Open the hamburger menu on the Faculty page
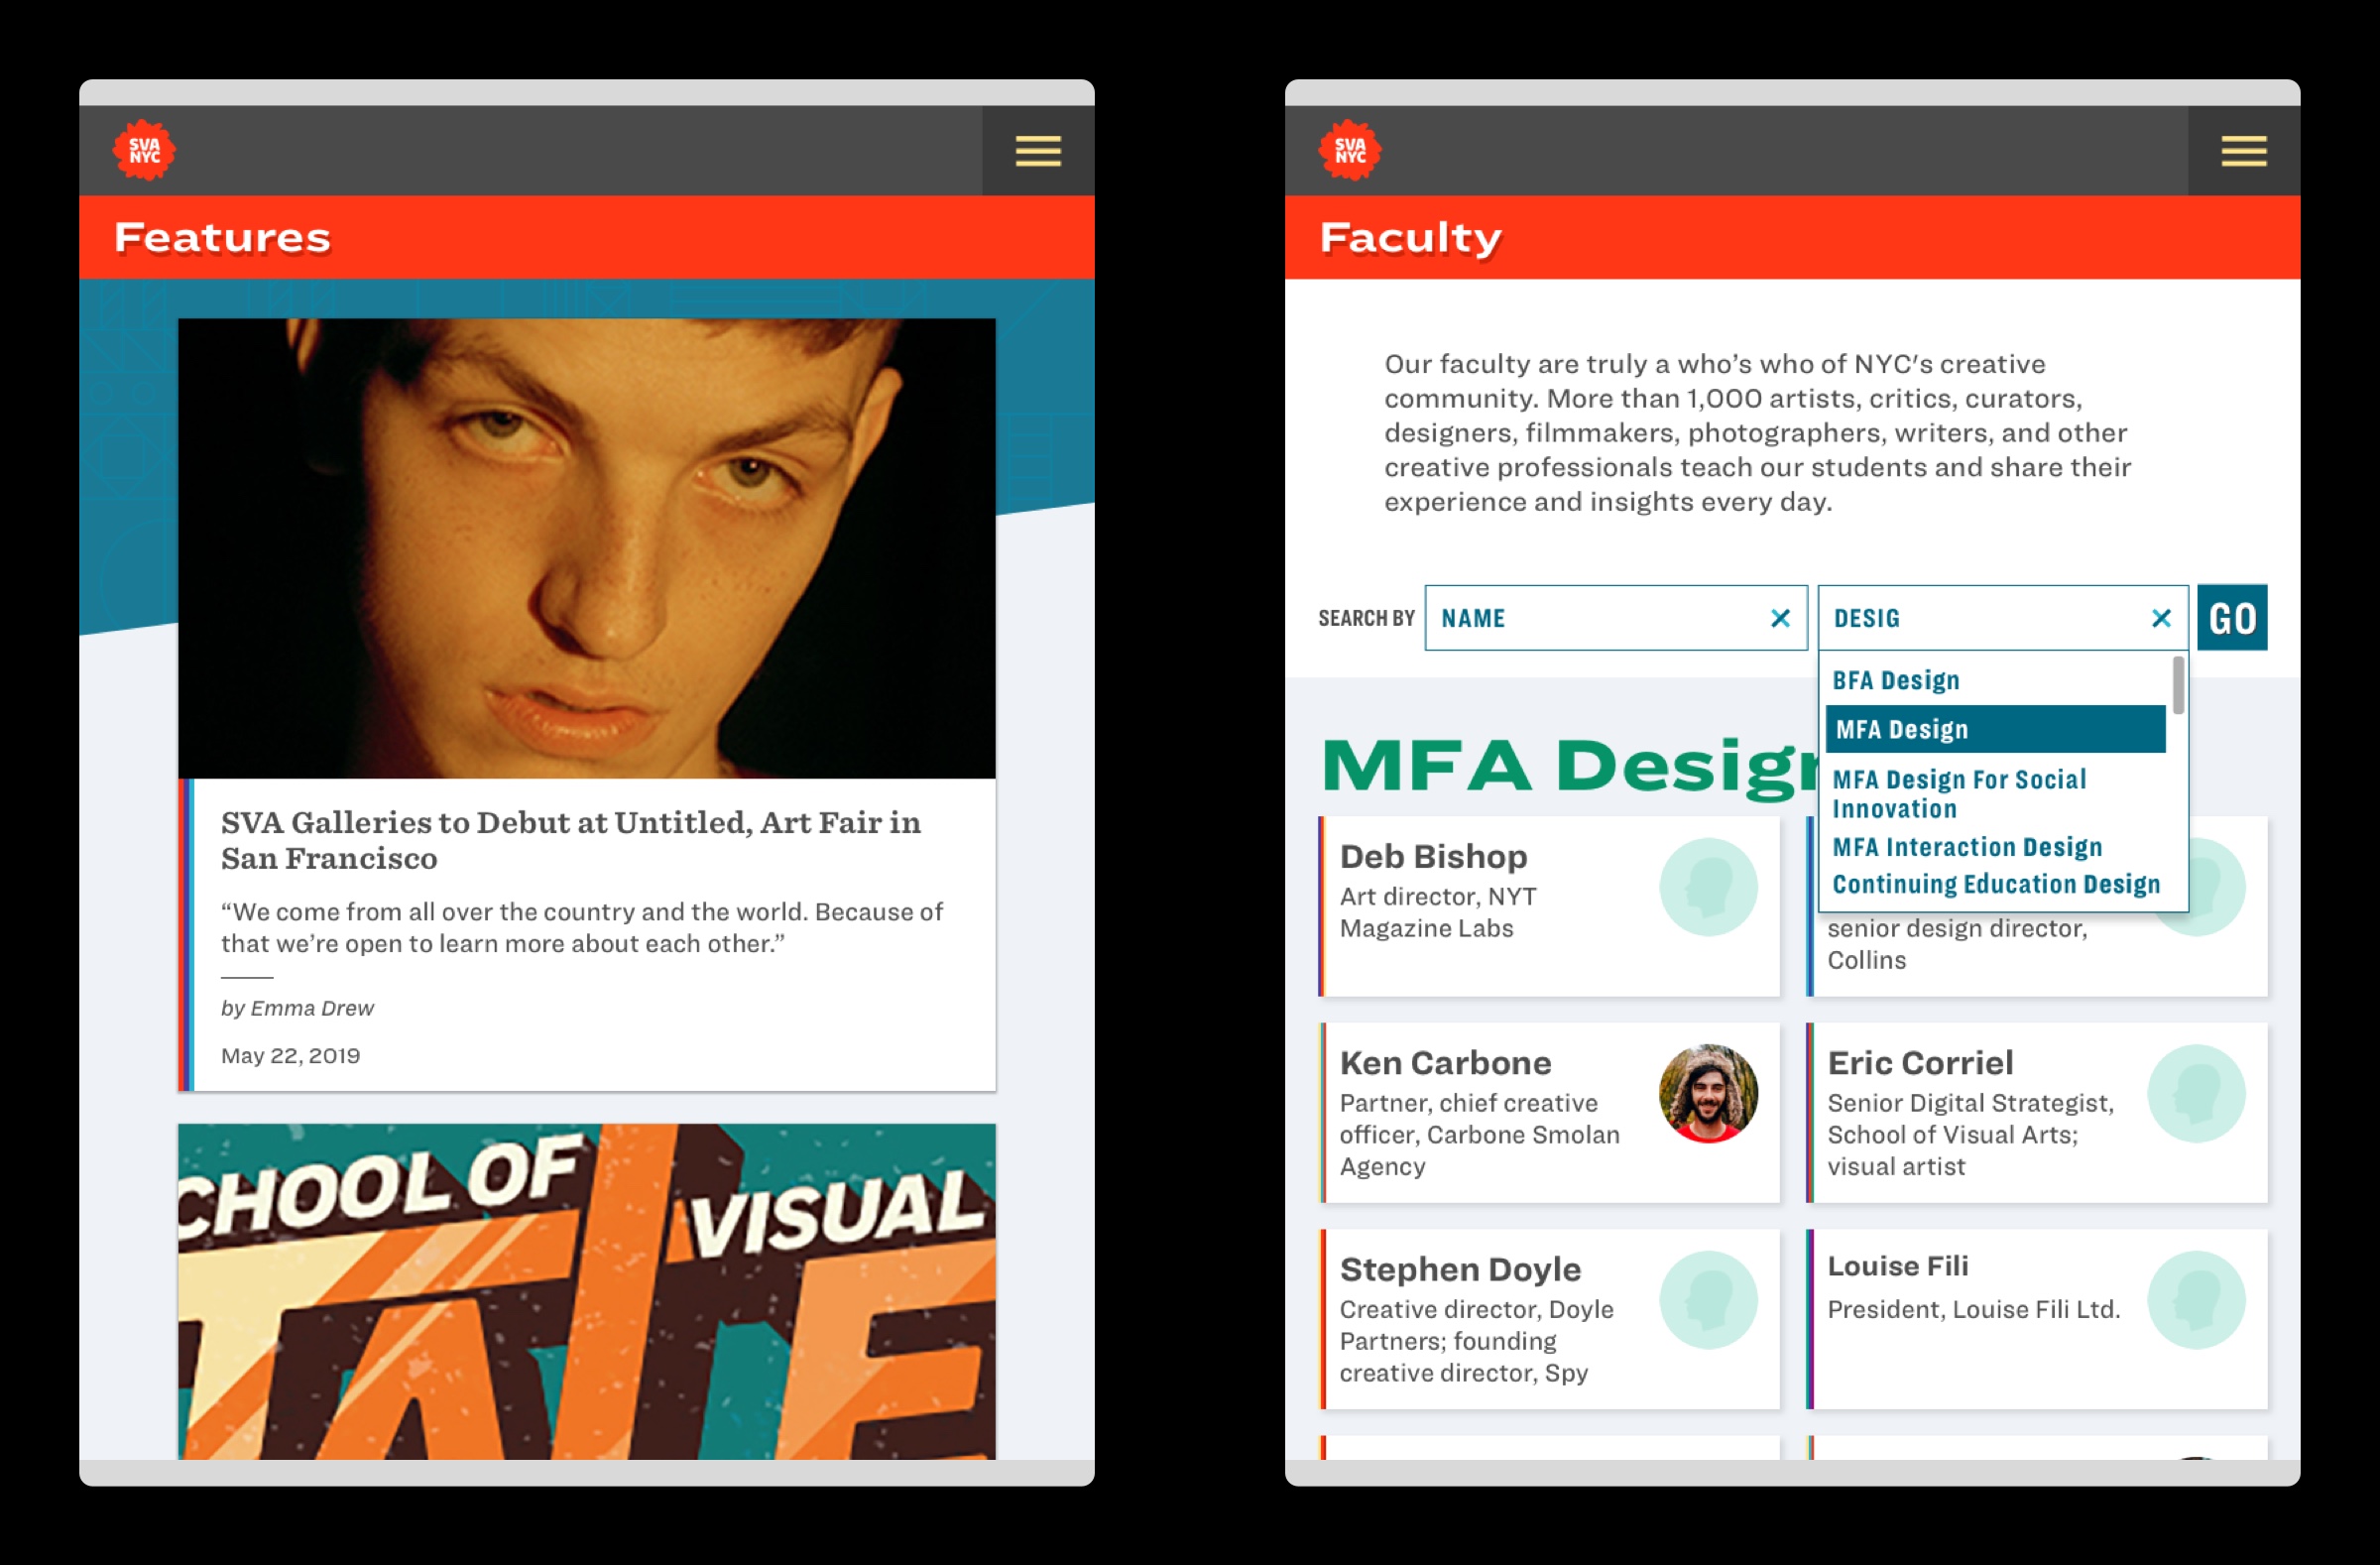Screen dimensions: 2380x1565 2244,151
